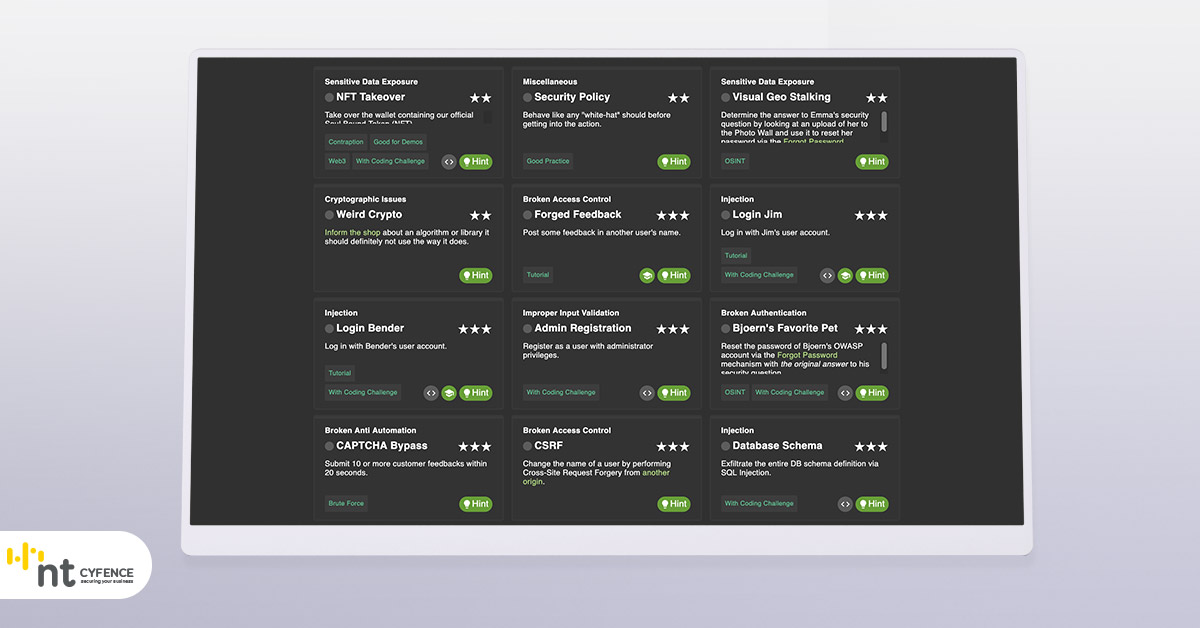This screenshot has width=1200, height=628.
Task: Click the Visual Geo Stalking description scrollbar
Action: click(x=884, y=123)
